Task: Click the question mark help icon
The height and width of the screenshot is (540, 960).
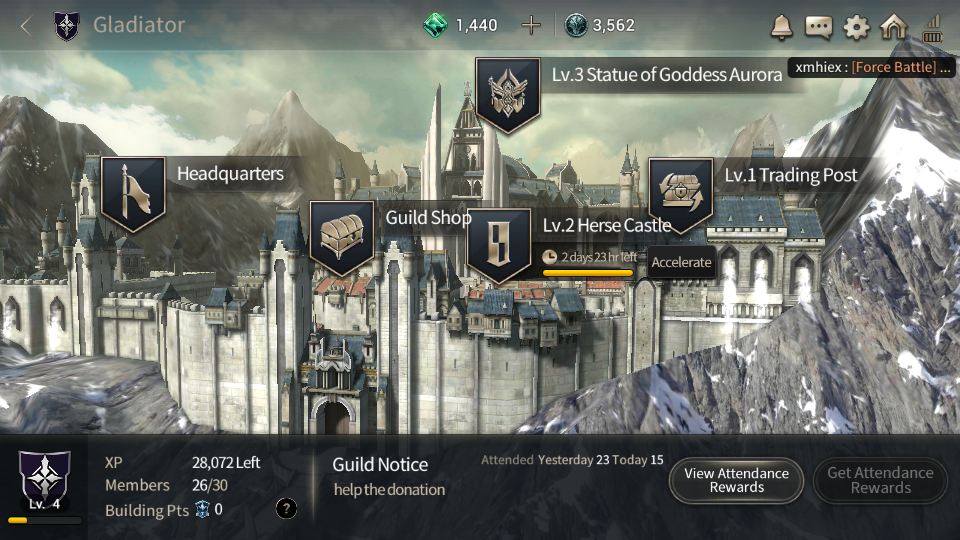Action: click(286, 508)
